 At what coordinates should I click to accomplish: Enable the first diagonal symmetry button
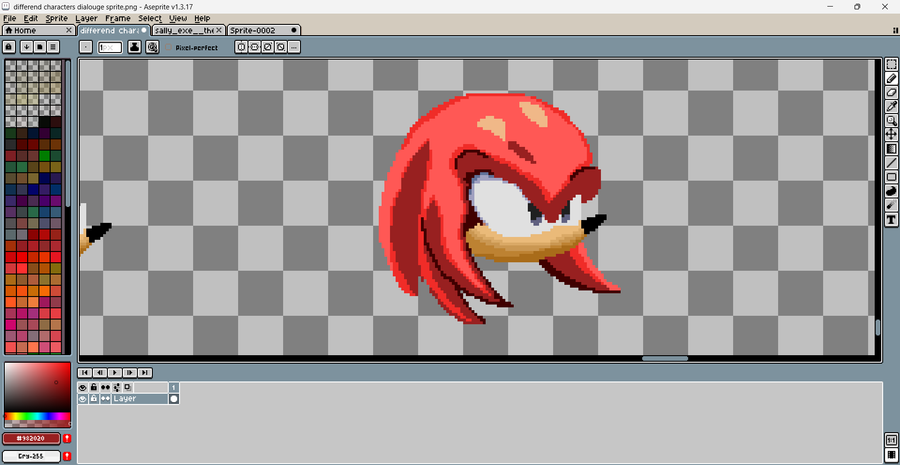tap(267, 47)
